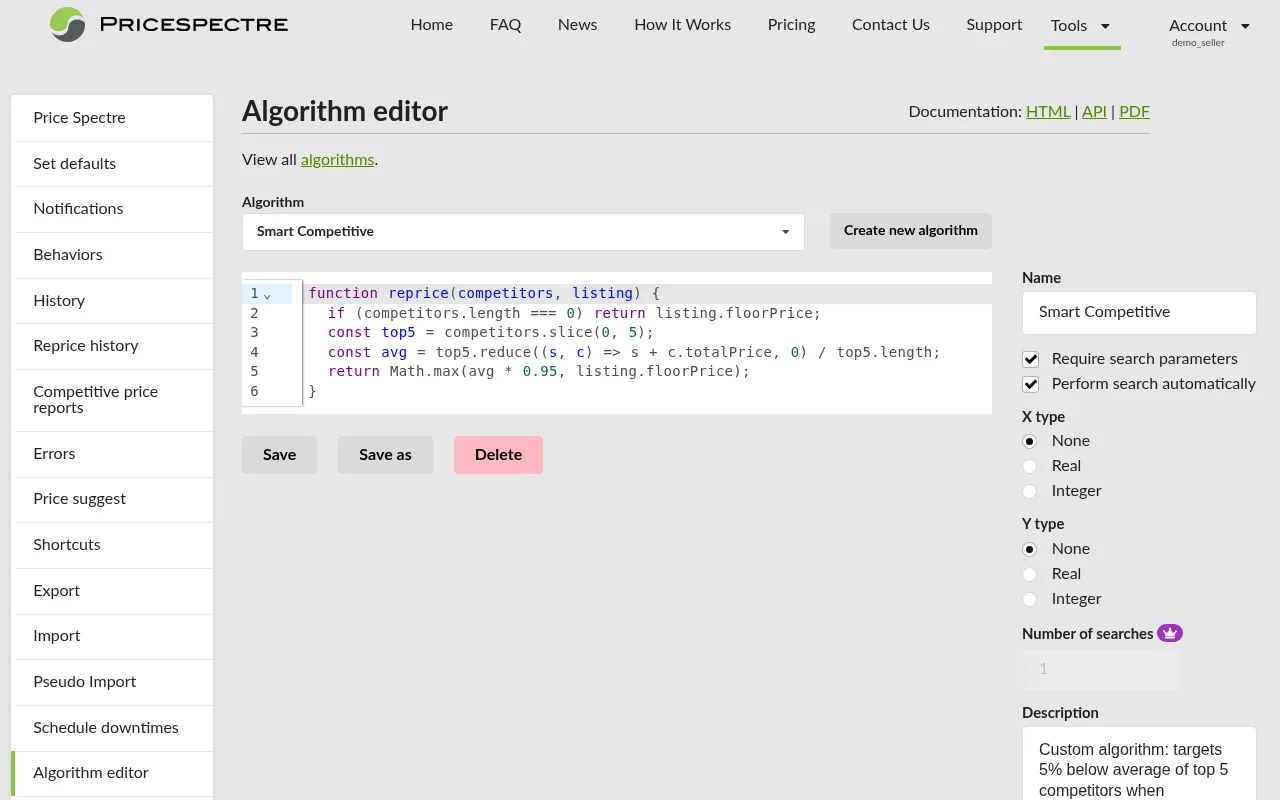View all algorithms via the link

coord(337,159)
